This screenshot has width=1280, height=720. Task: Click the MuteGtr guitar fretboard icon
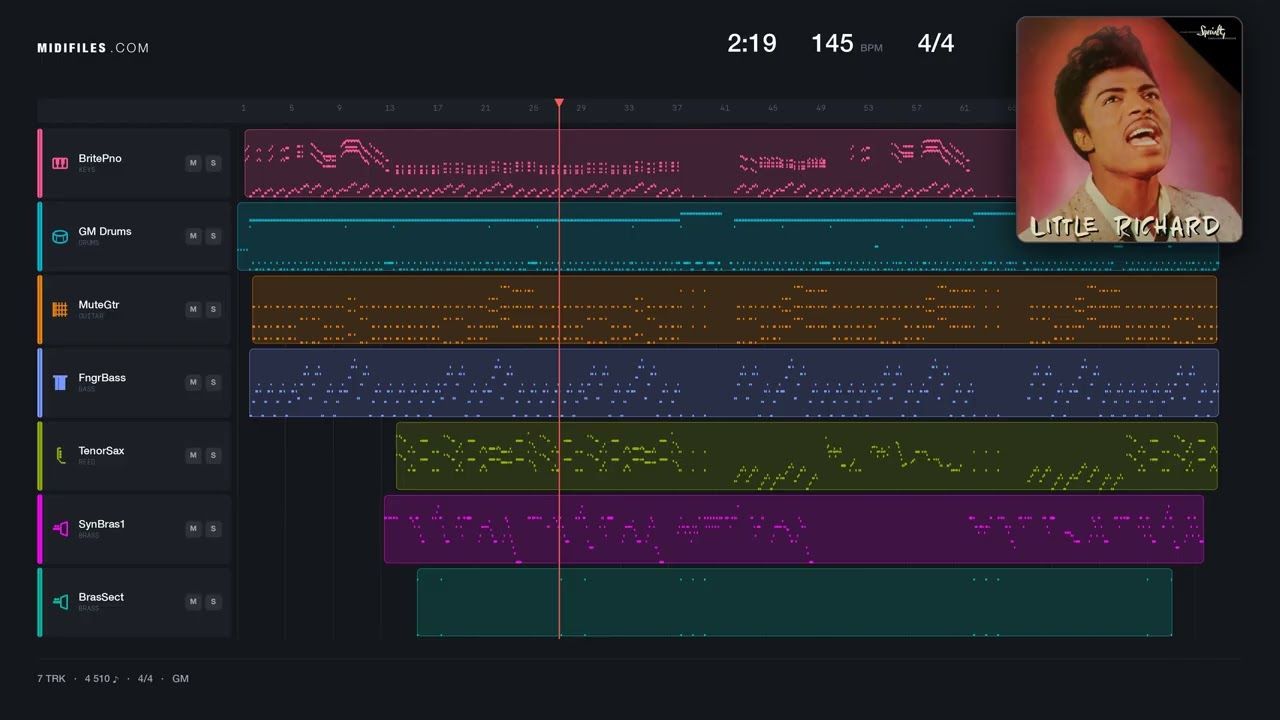60,309
